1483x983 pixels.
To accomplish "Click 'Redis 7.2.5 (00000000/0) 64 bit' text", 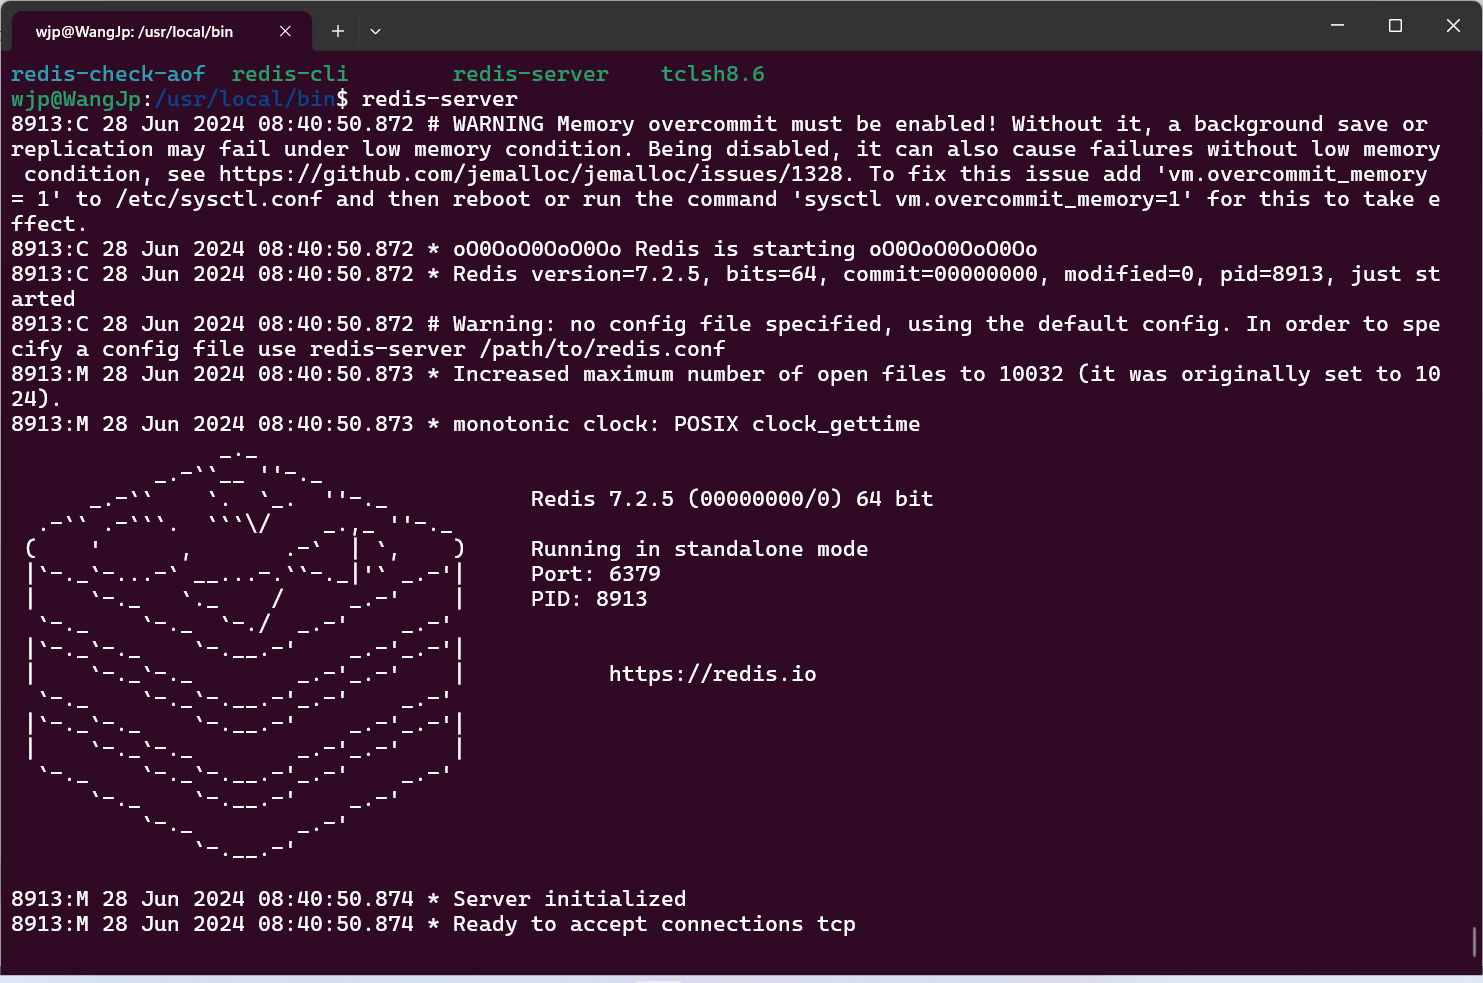I will (732, 499).
